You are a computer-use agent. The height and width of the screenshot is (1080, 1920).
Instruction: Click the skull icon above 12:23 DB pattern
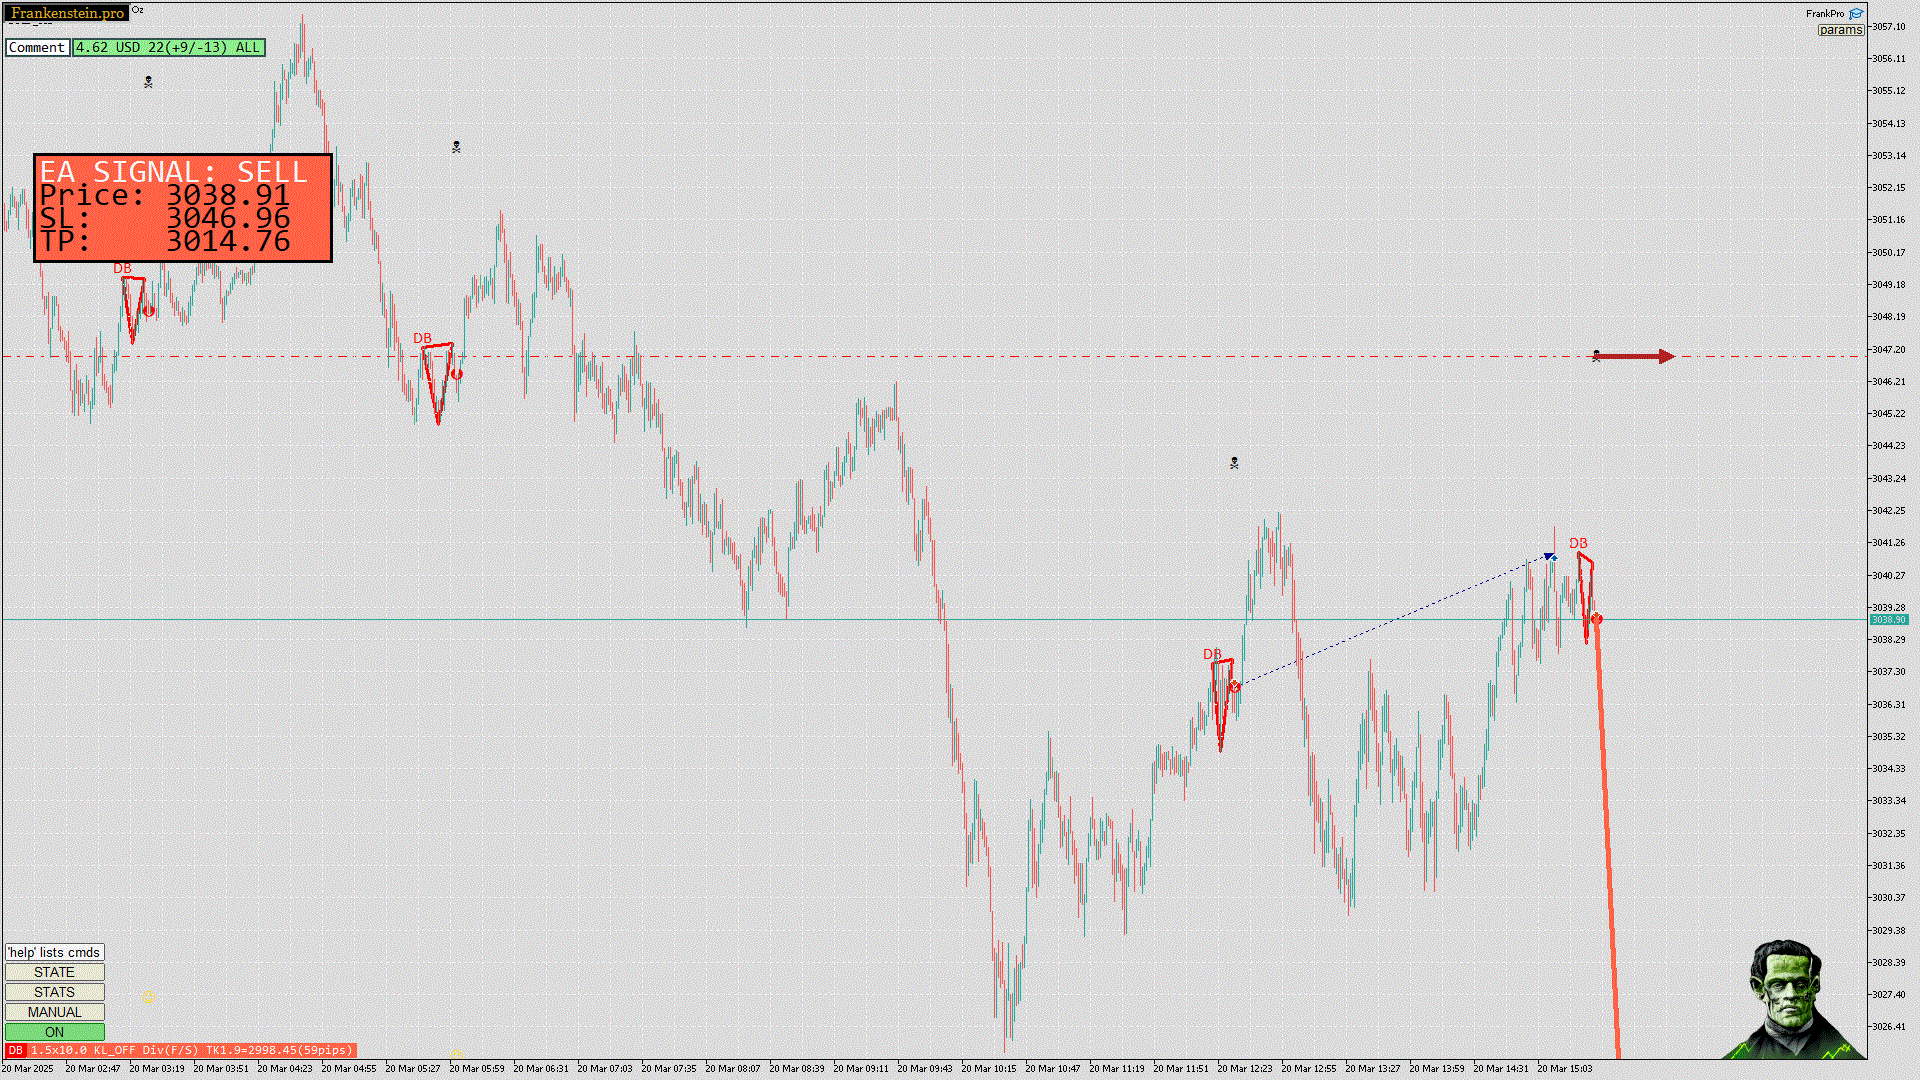[1234, 463]
